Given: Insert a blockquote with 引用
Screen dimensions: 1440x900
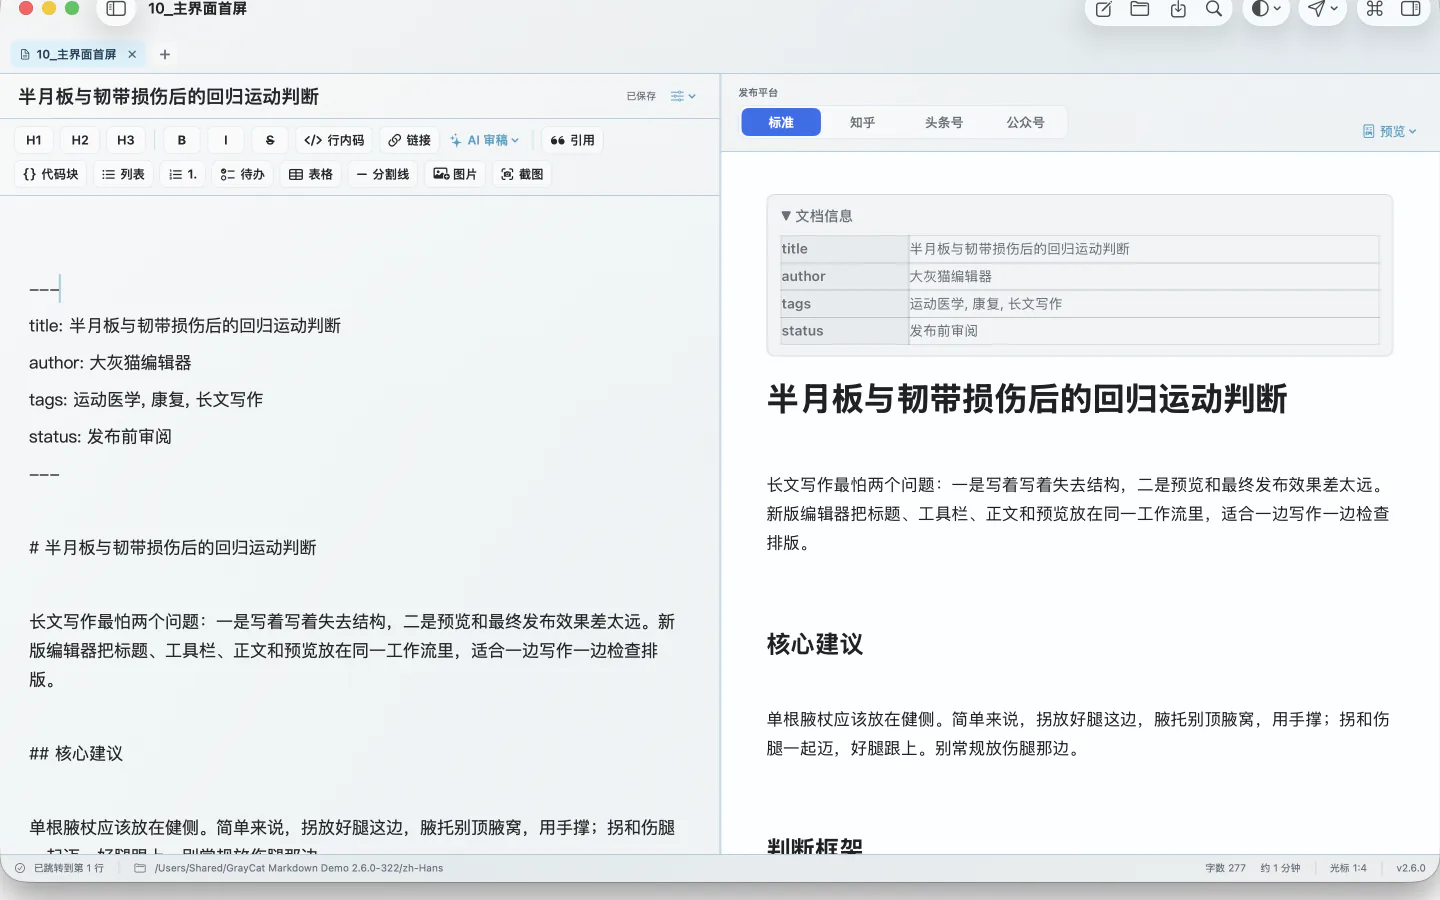Looking at the screenshot, I should point(572,140).
